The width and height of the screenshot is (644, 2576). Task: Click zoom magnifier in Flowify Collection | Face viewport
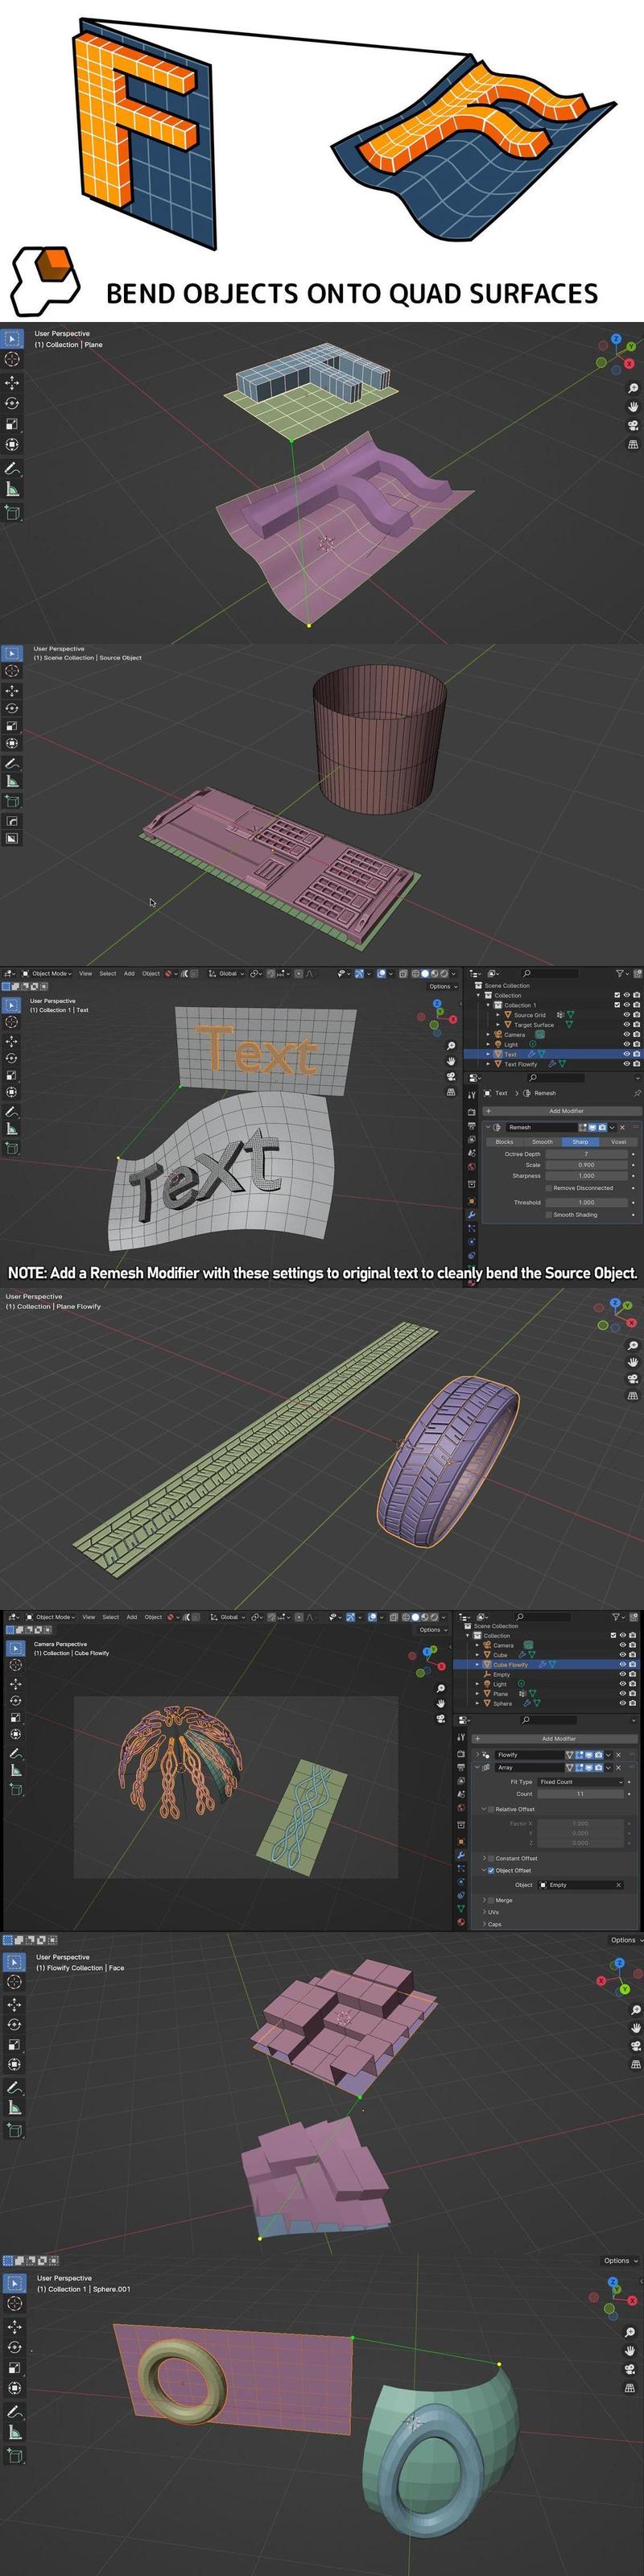click(x=635, y=2010)
